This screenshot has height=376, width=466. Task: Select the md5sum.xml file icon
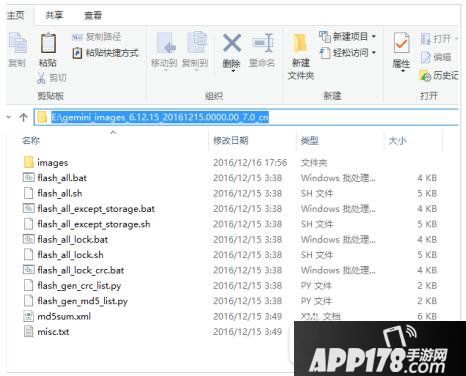tap(29, 316)
